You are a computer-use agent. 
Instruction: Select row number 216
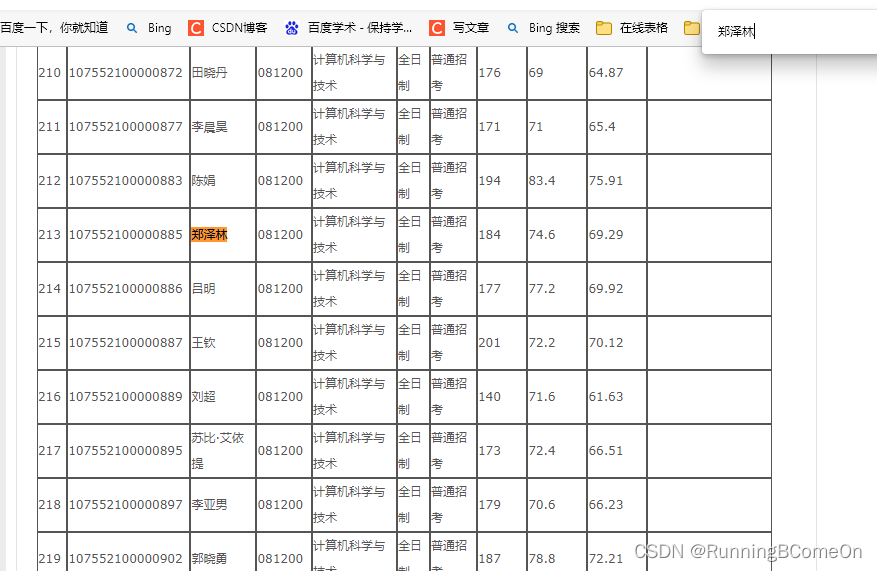pos(50,397)
